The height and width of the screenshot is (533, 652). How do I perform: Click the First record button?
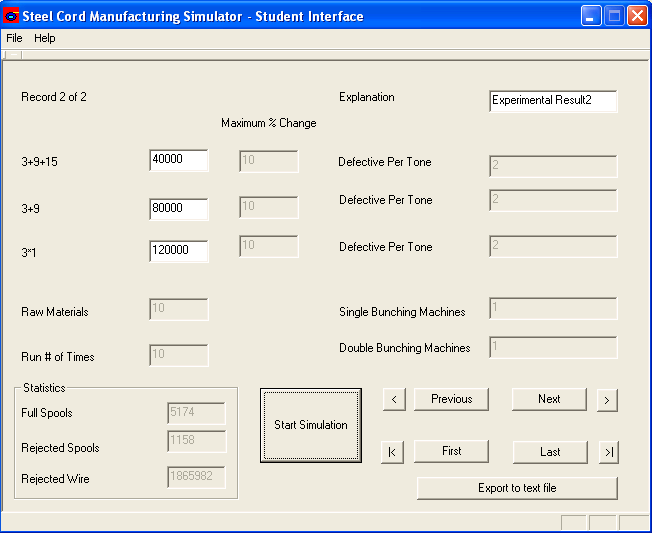451,452
